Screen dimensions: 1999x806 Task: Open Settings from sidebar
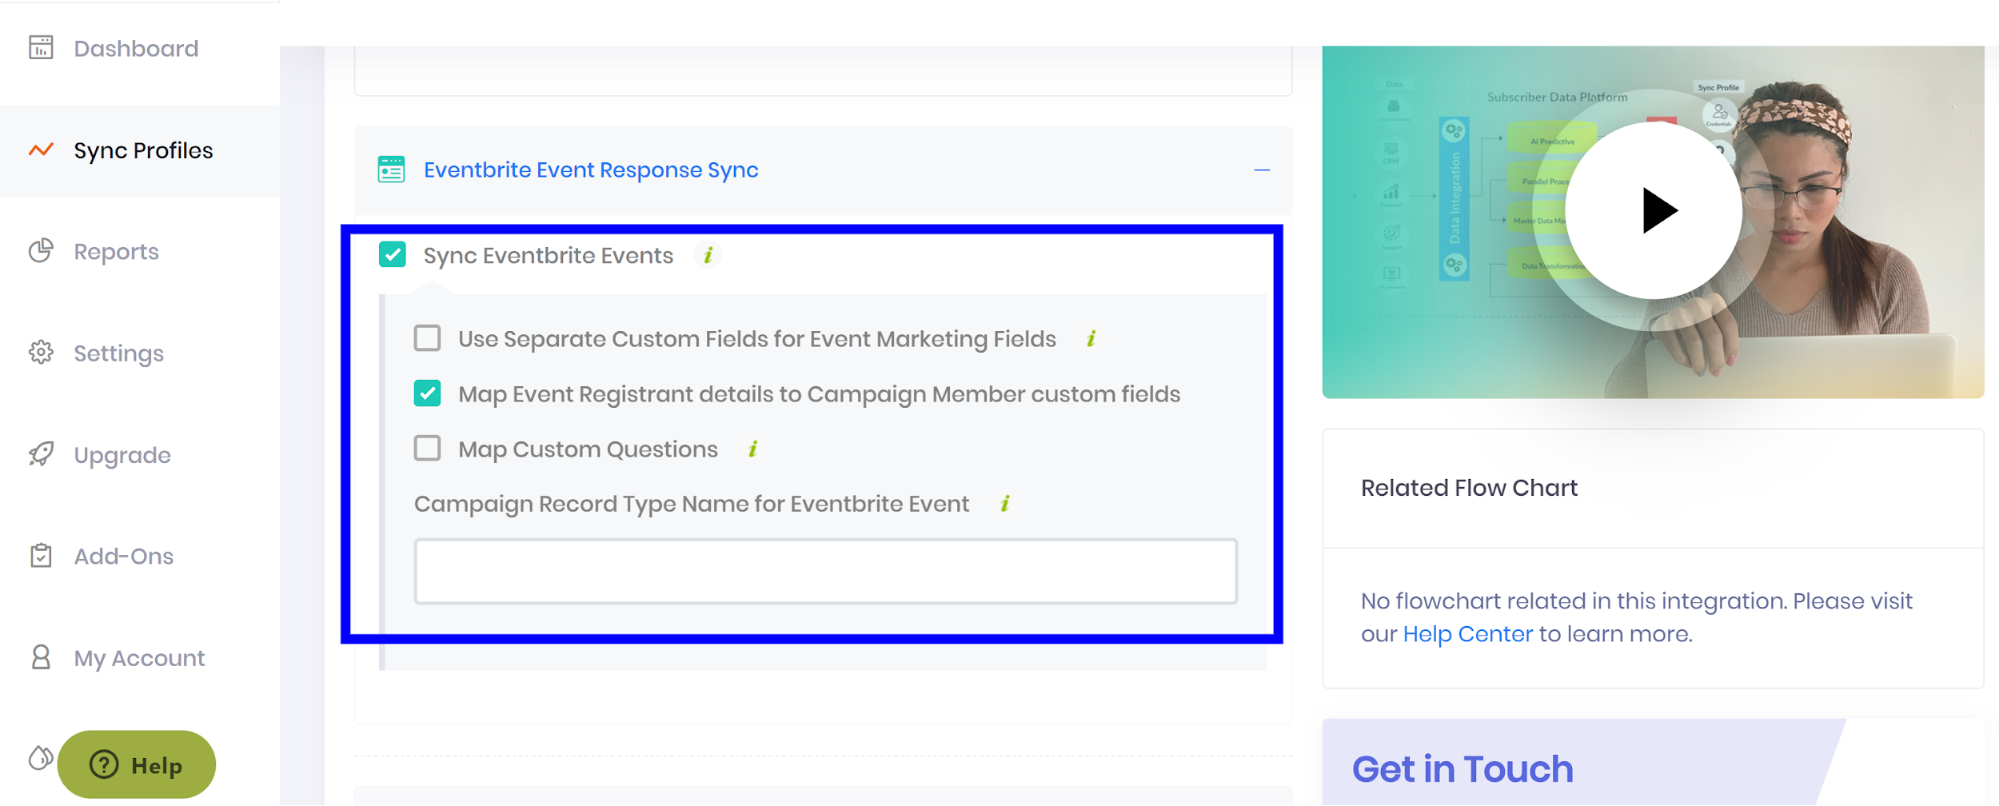point(118,353)
